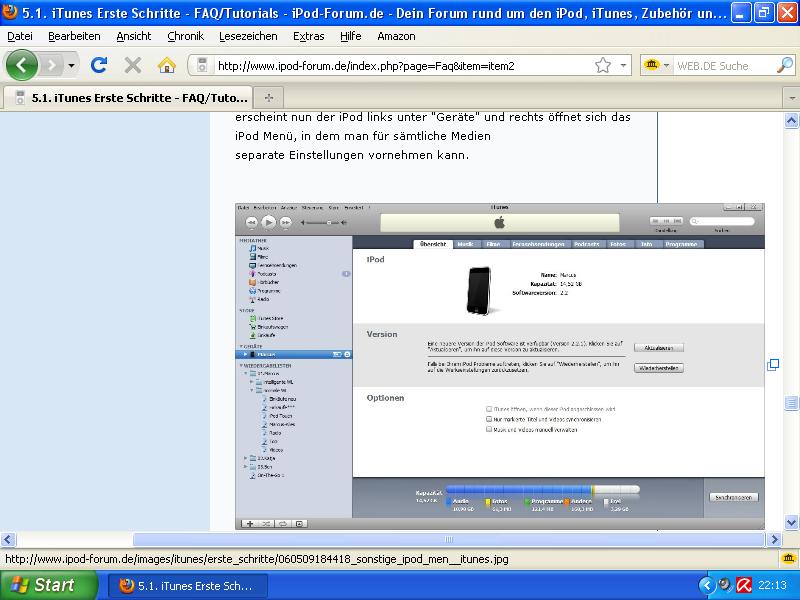Click the plus add-playlist button in iTunes
The height and width of the screenshot is (600, 800).
250,523
